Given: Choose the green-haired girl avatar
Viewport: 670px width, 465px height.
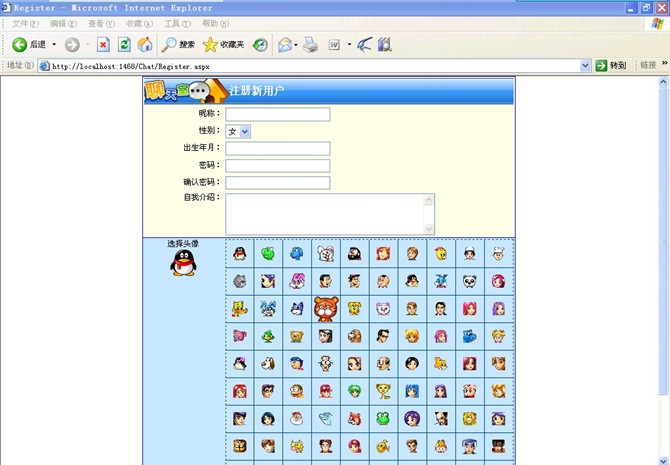Looking at the screenshot, I should coord(354,391).
